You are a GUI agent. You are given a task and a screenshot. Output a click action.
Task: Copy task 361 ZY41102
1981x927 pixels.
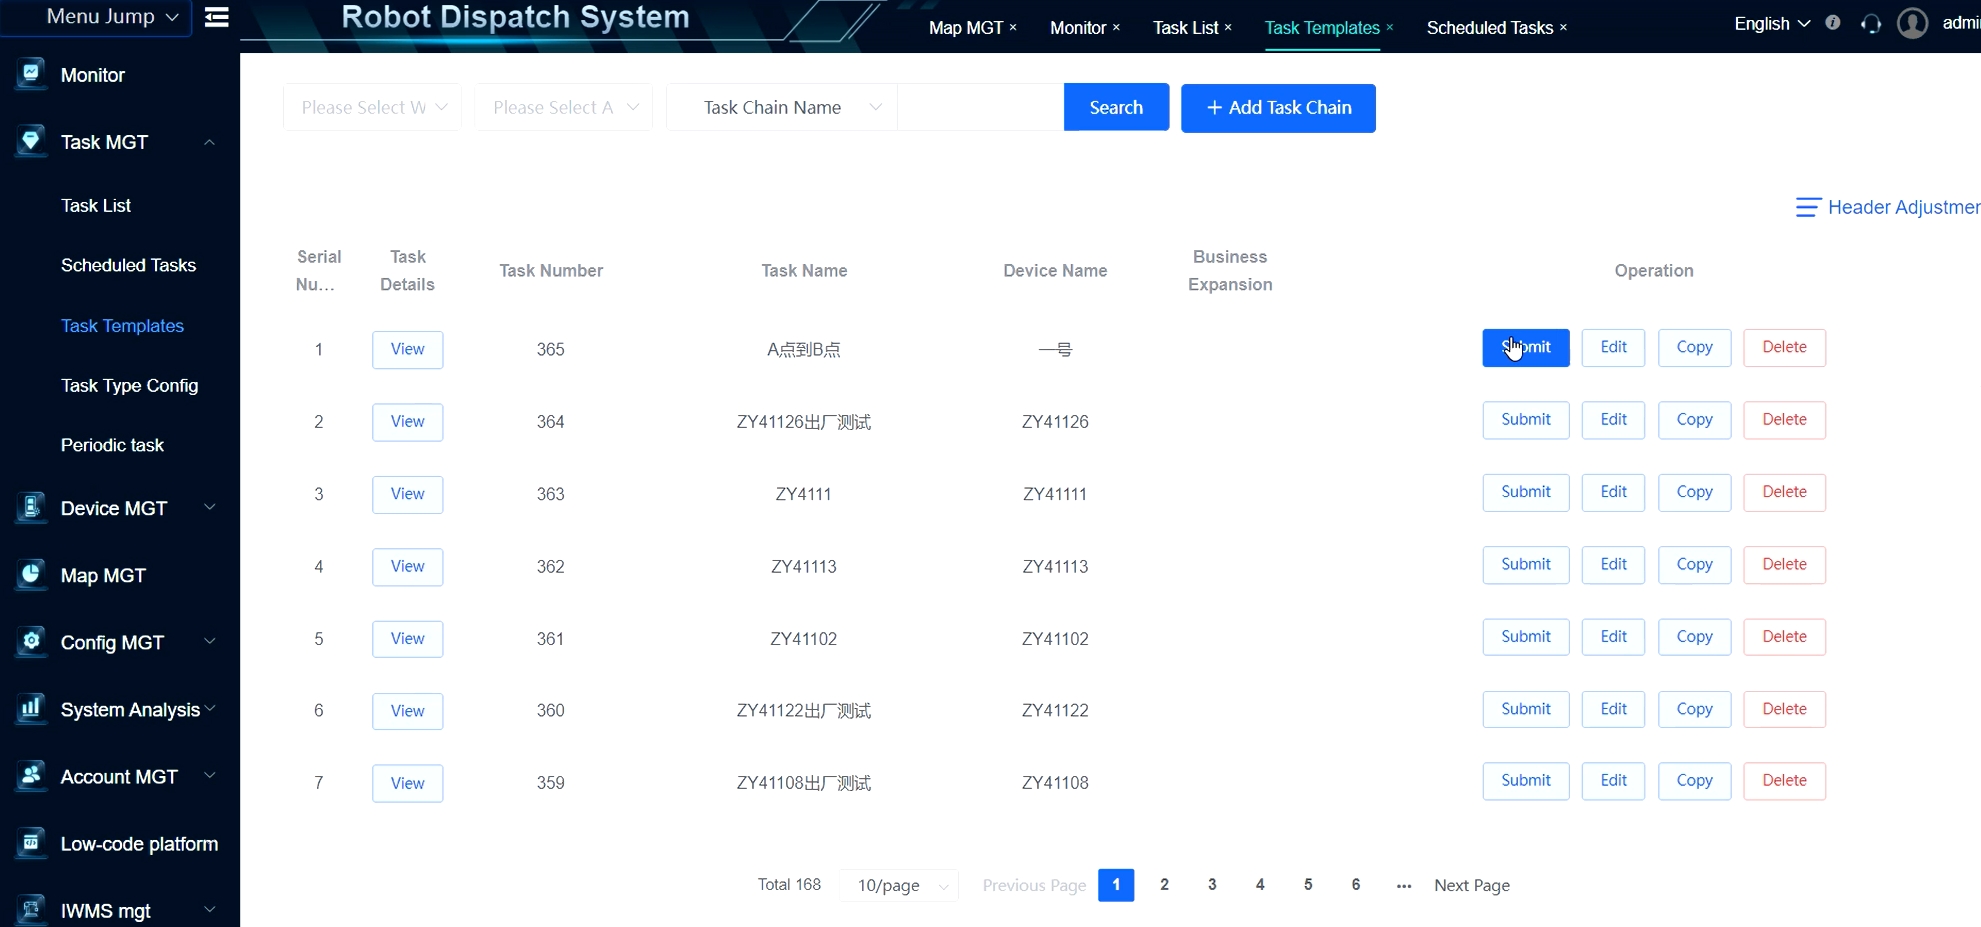coord(1694,637)
